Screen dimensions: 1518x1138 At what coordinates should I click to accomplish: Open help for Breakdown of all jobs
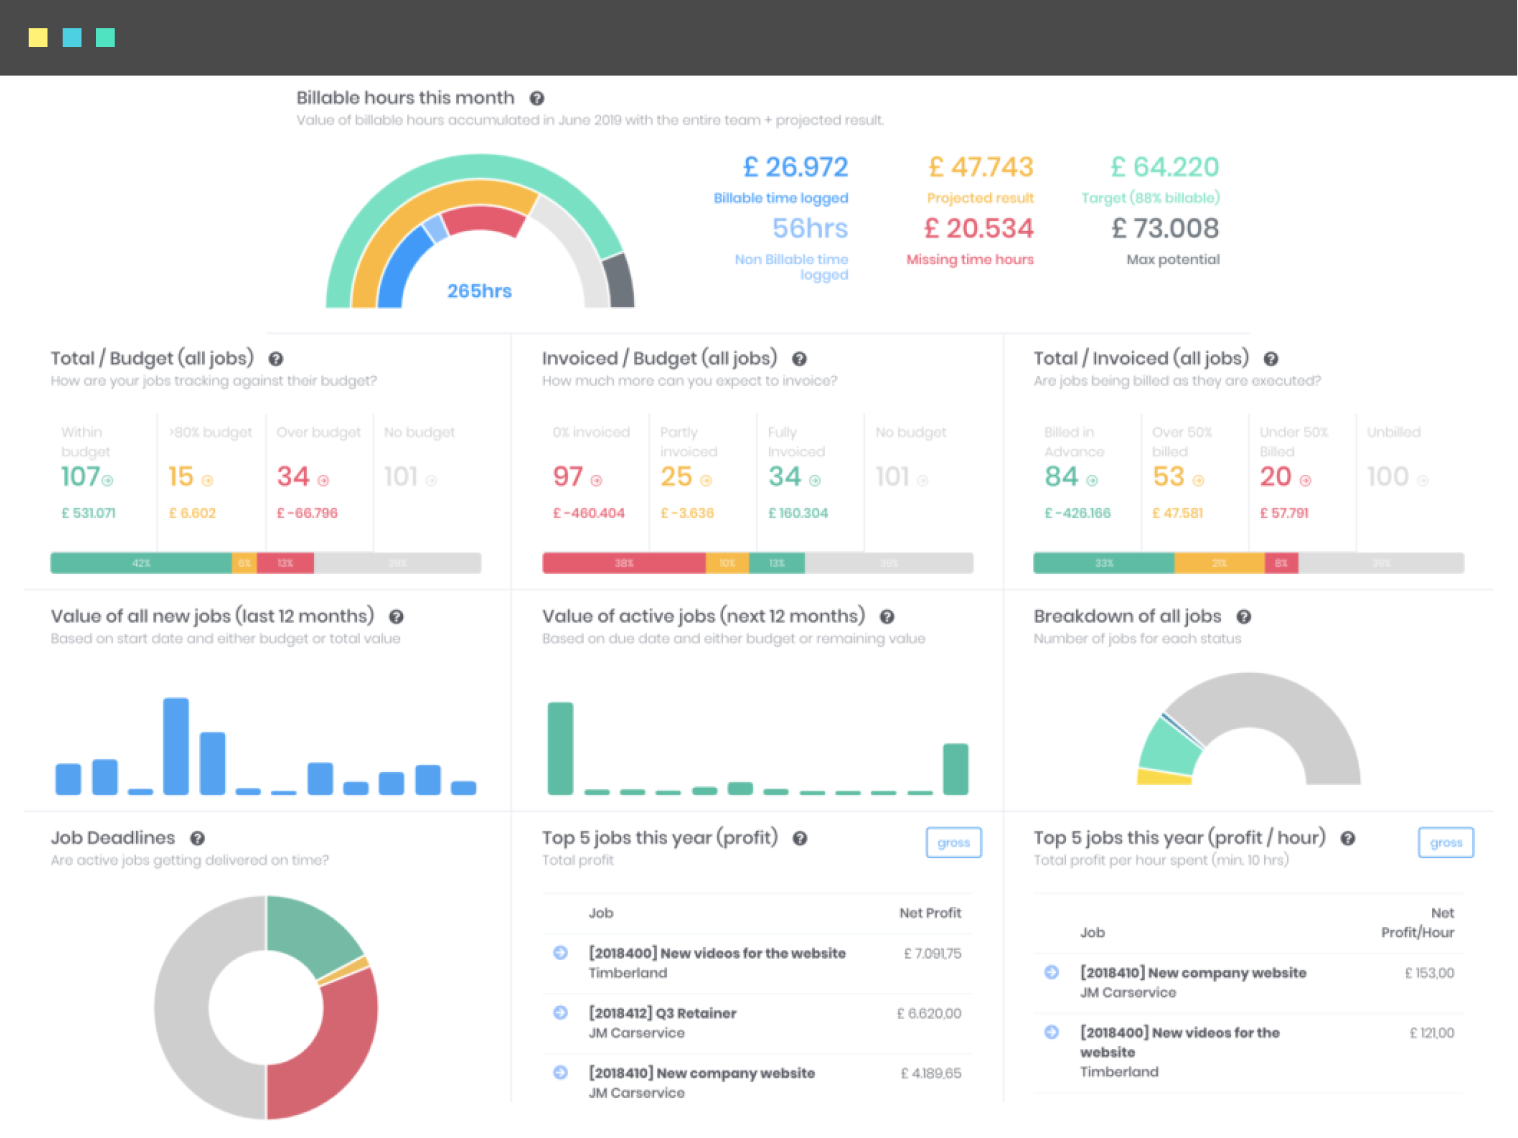1243,617
